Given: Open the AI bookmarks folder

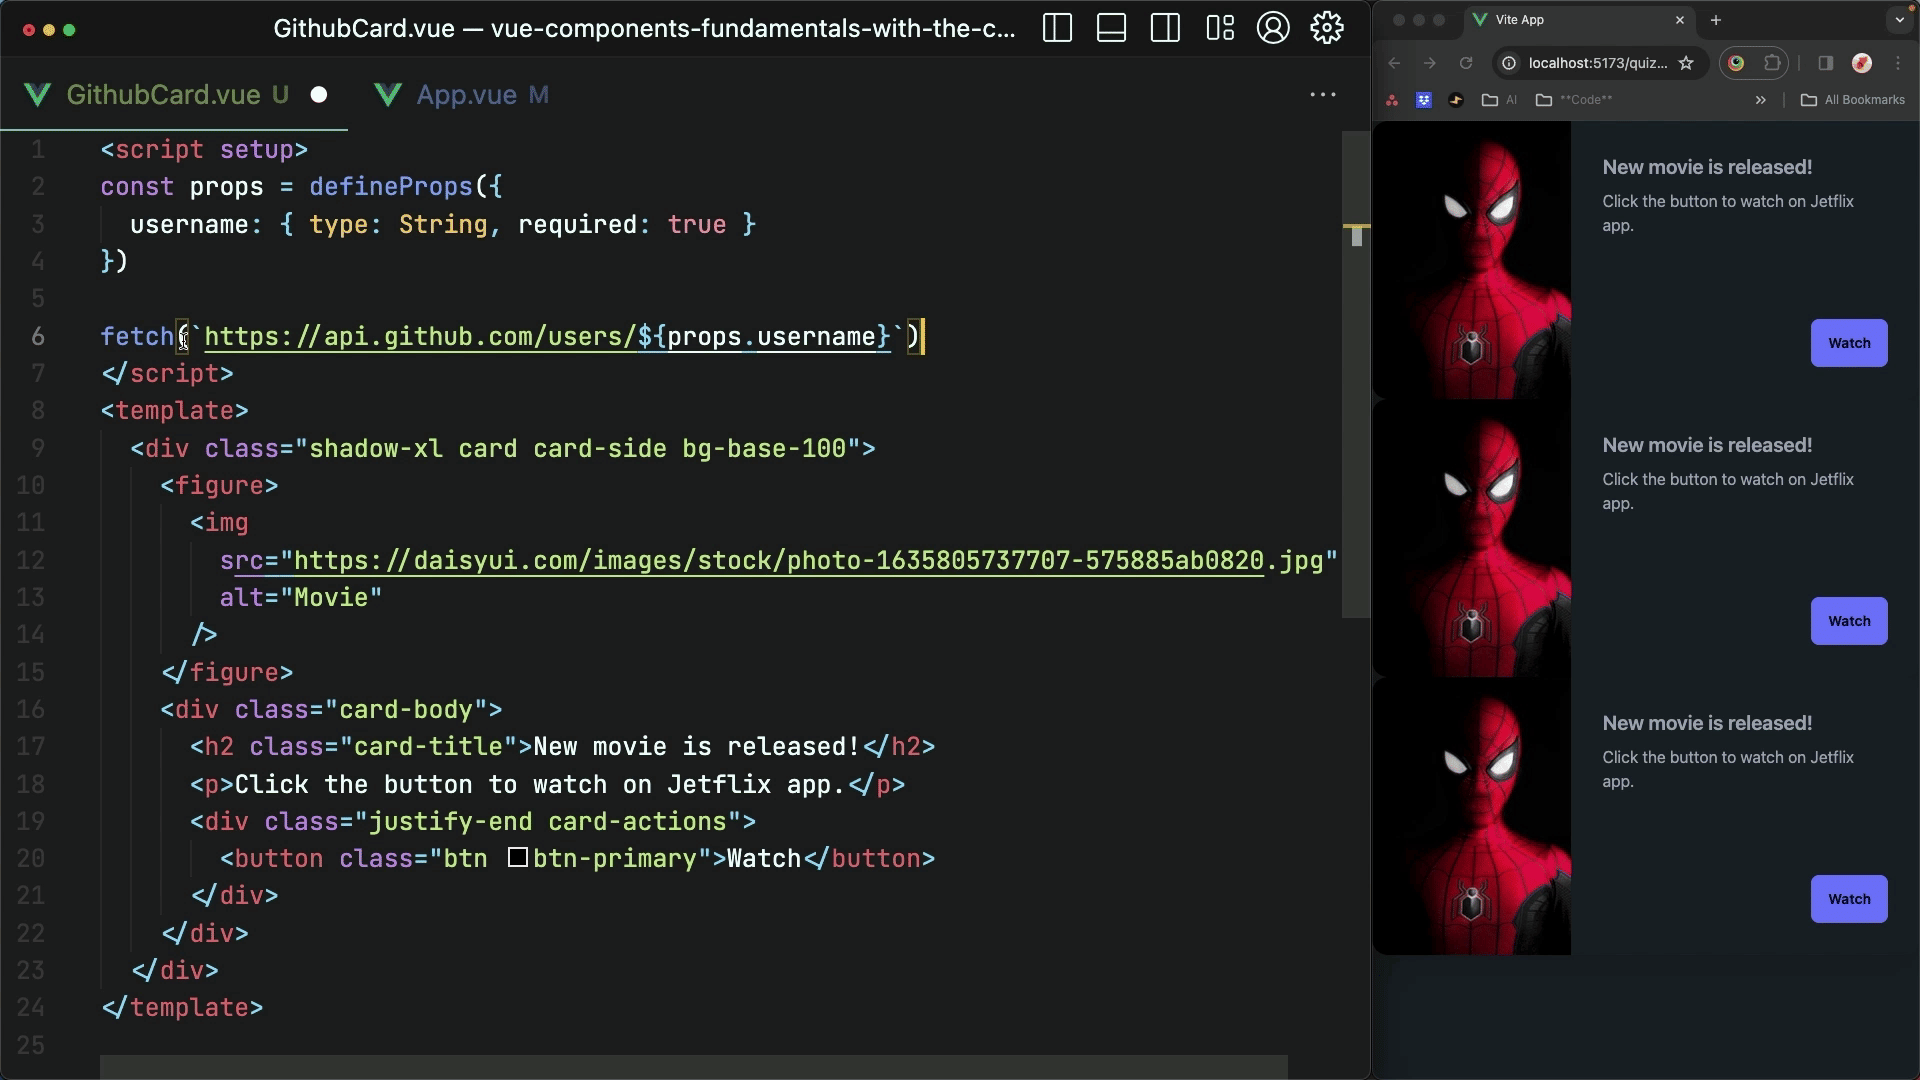Looking at the screenshot, I should click(1500, 100).
